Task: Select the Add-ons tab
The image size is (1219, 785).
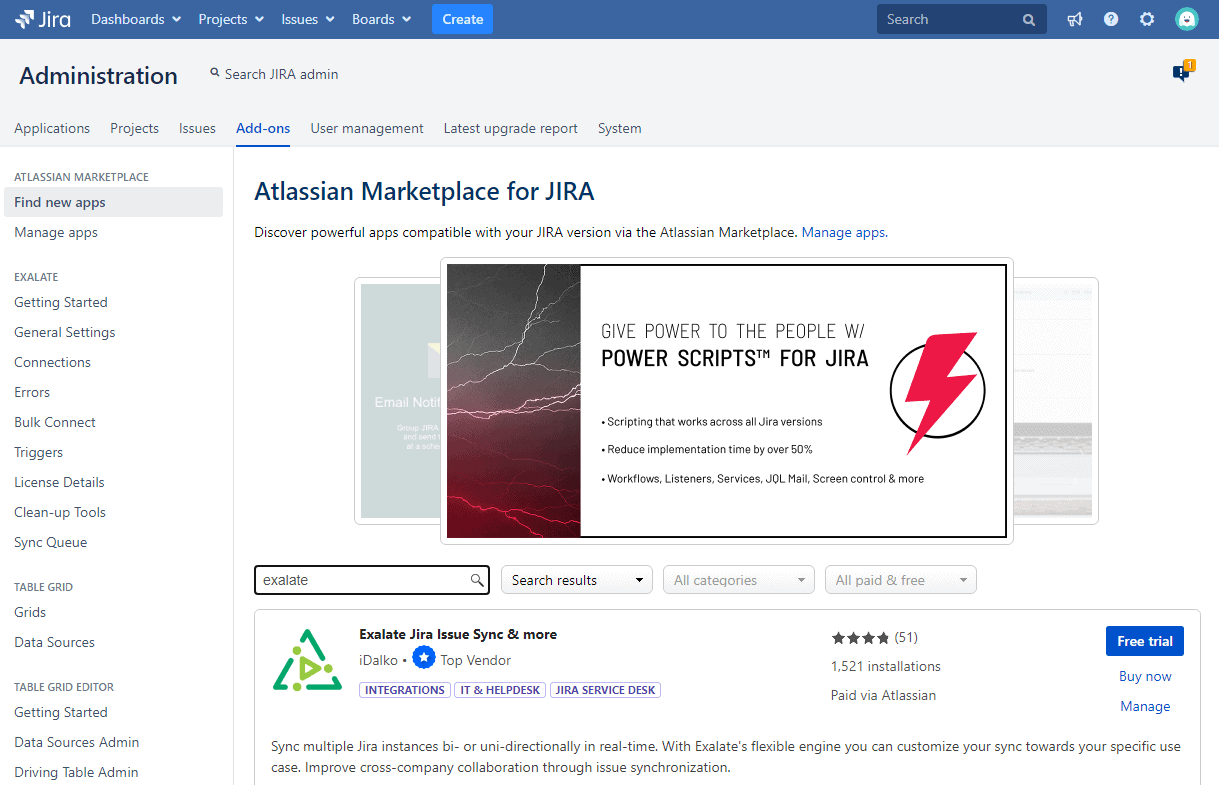Action: pos(263,128)
